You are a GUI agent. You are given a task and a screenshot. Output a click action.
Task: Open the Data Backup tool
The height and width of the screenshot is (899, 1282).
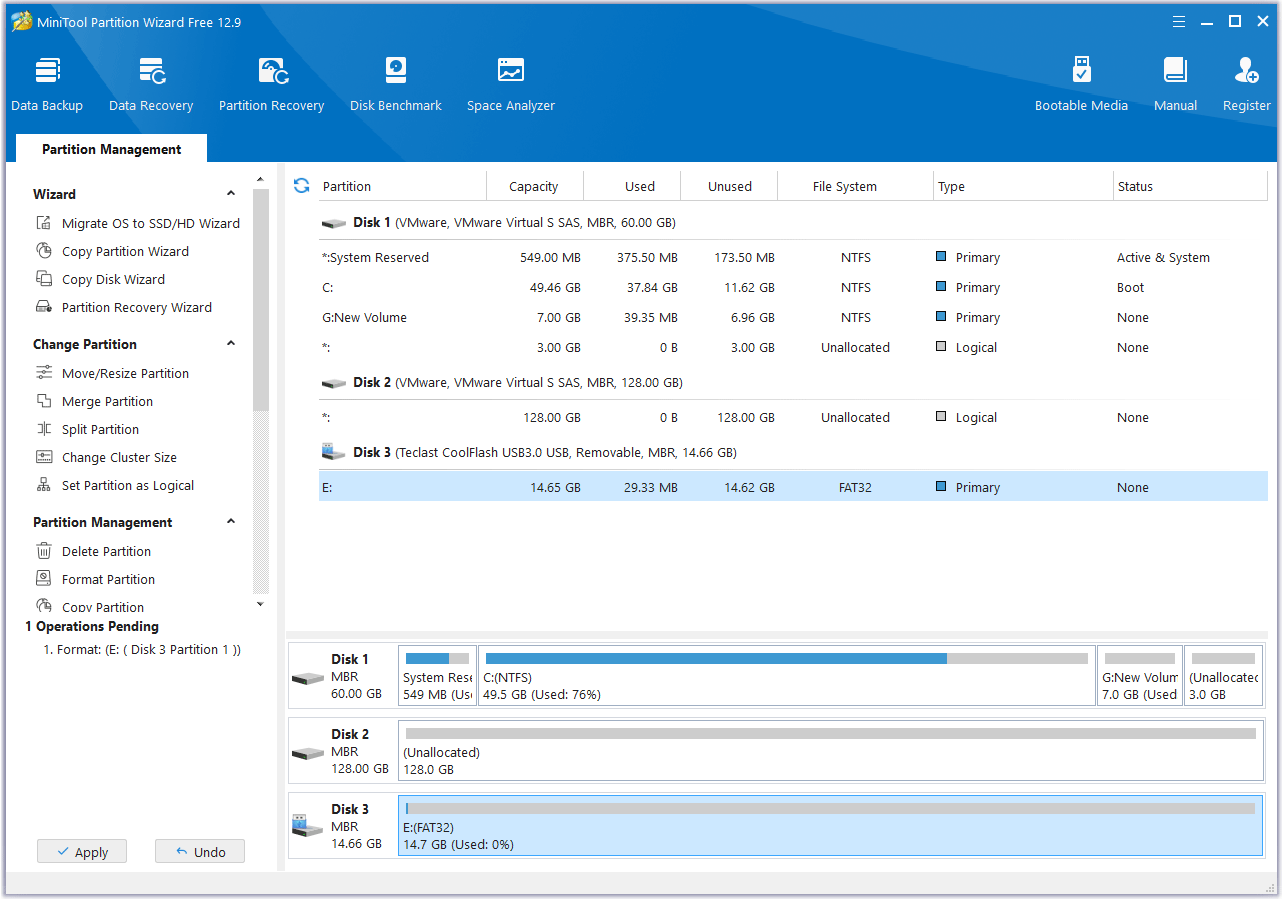point(47,84)
